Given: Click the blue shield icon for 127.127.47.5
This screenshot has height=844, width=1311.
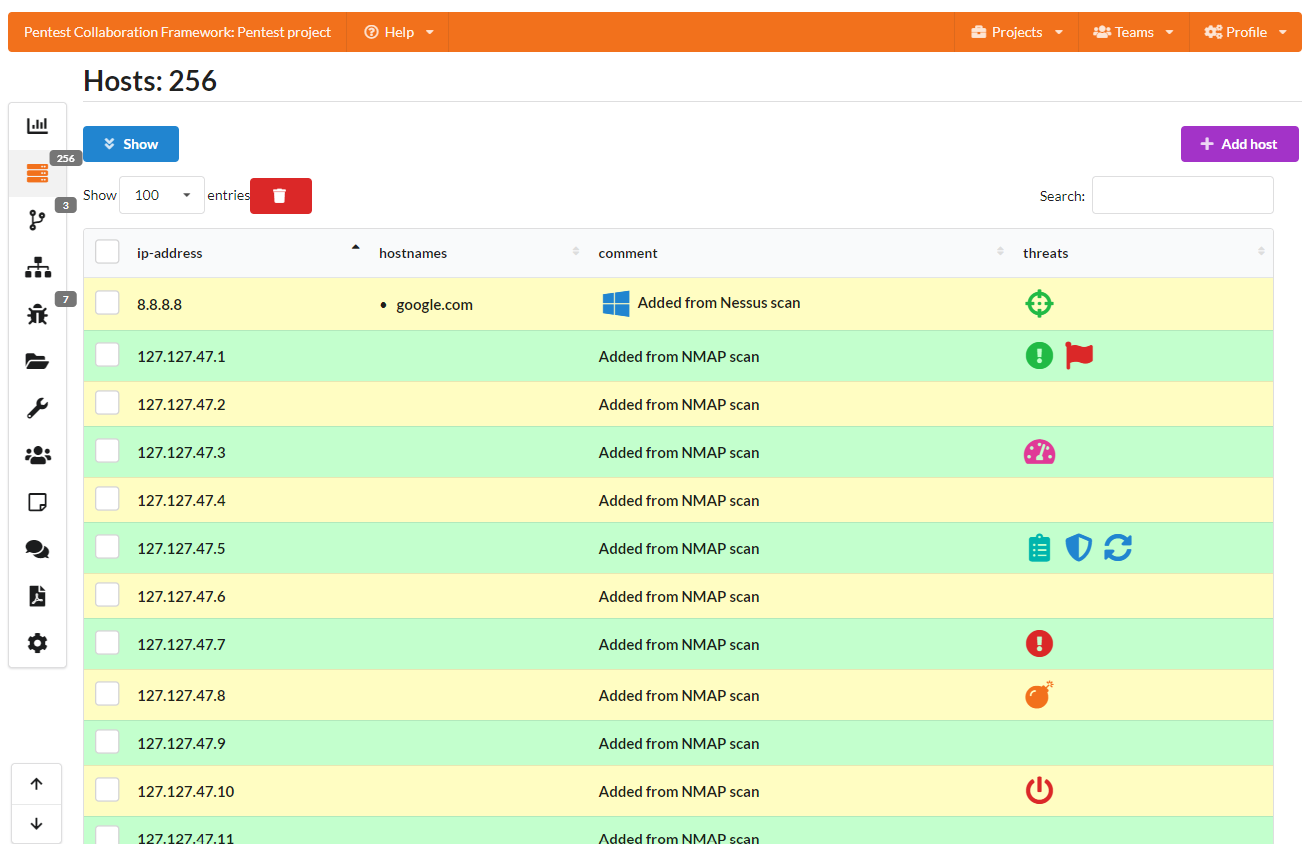Looking at the screenshot, I should click(1078, 548).
